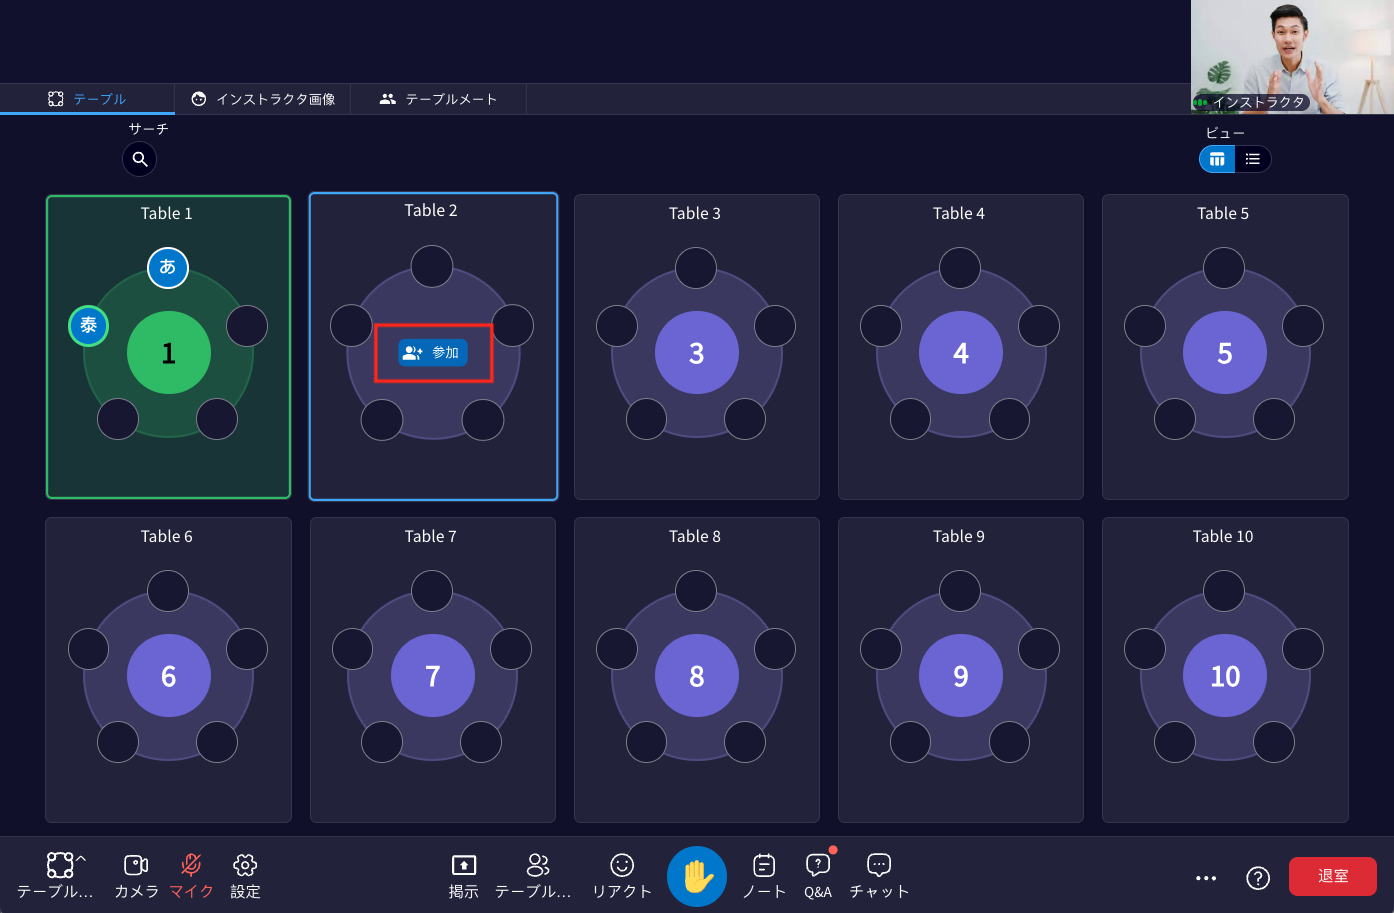
Task: Click the top empty seat at Table 10
Action: [1224, 591]
